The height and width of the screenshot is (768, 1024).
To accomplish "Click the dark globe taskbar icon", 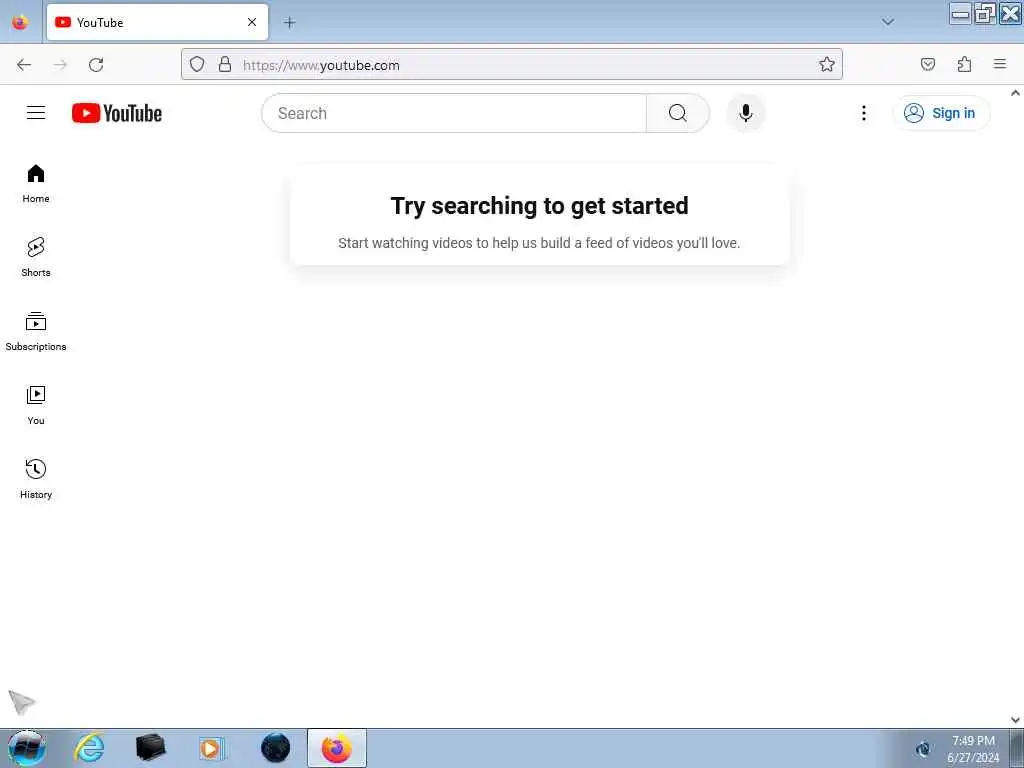I will pos(276,748).
